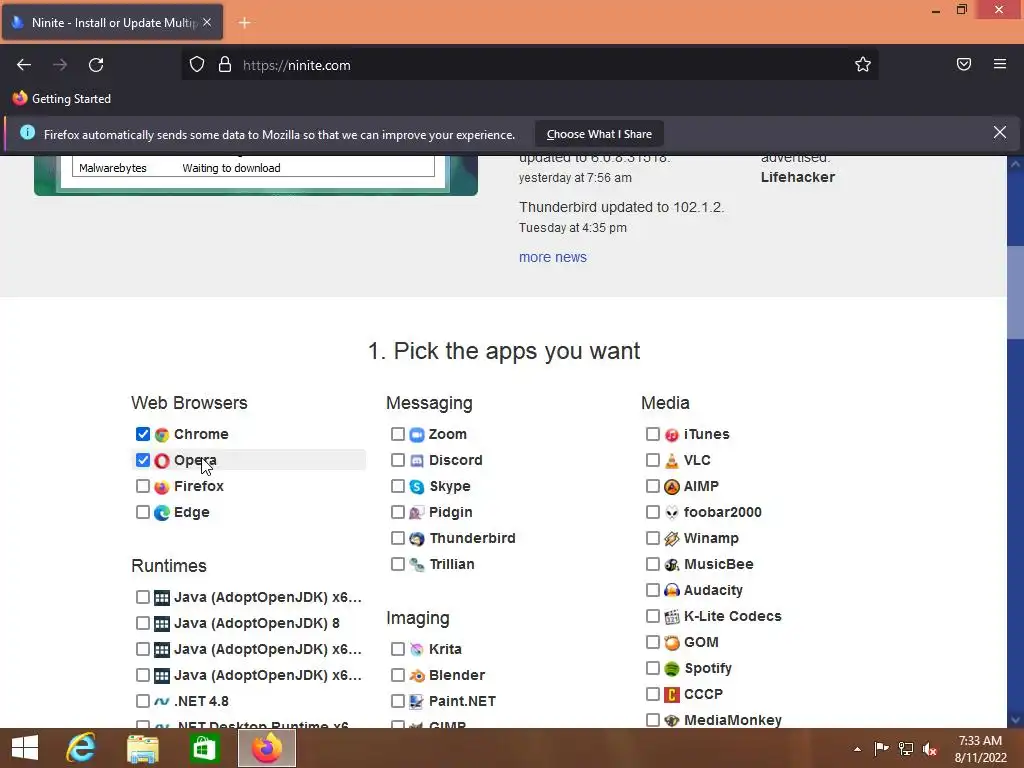This screenshot has height=768, width=1024.
Task: Open the Getting Started bookmark
Action: (62, 99)
